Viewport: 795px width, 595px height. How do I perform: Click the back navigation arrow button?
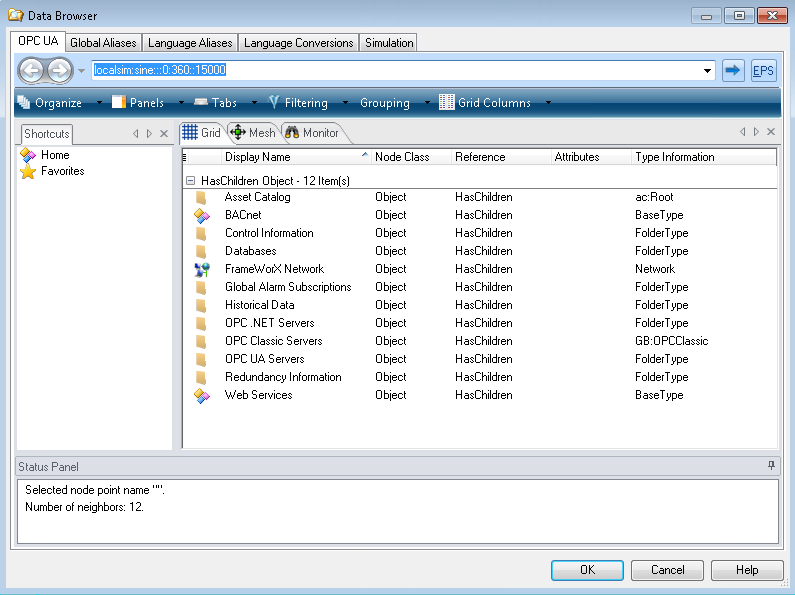click(32, 71)
